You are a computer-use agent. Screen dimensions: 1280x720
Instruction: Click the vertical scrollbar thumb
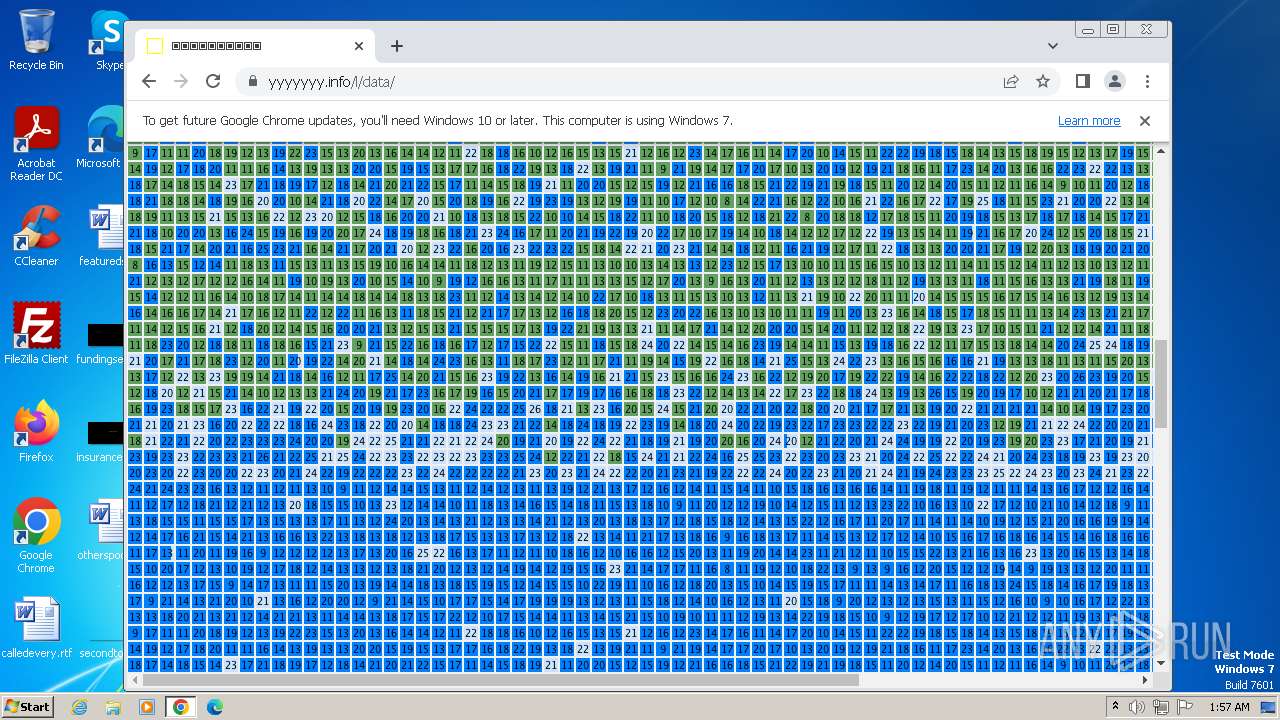tap(1161, 383)
